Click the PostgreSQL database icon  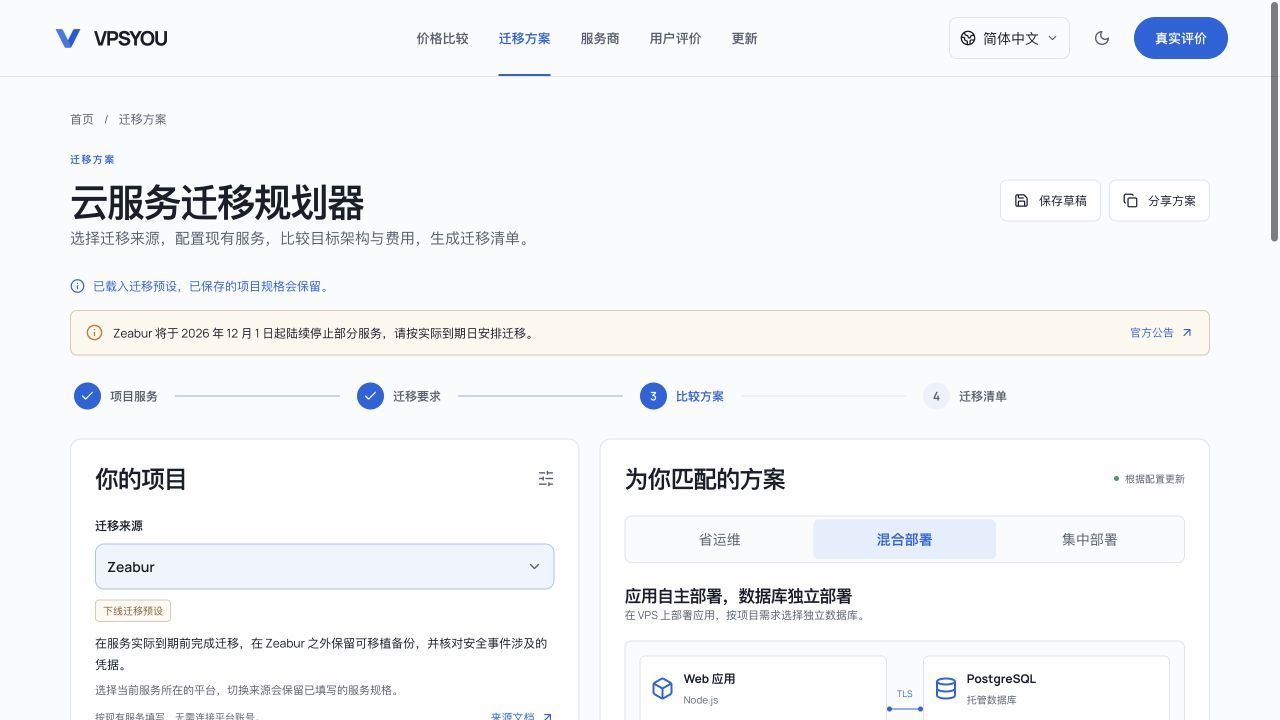click(945, 688)
